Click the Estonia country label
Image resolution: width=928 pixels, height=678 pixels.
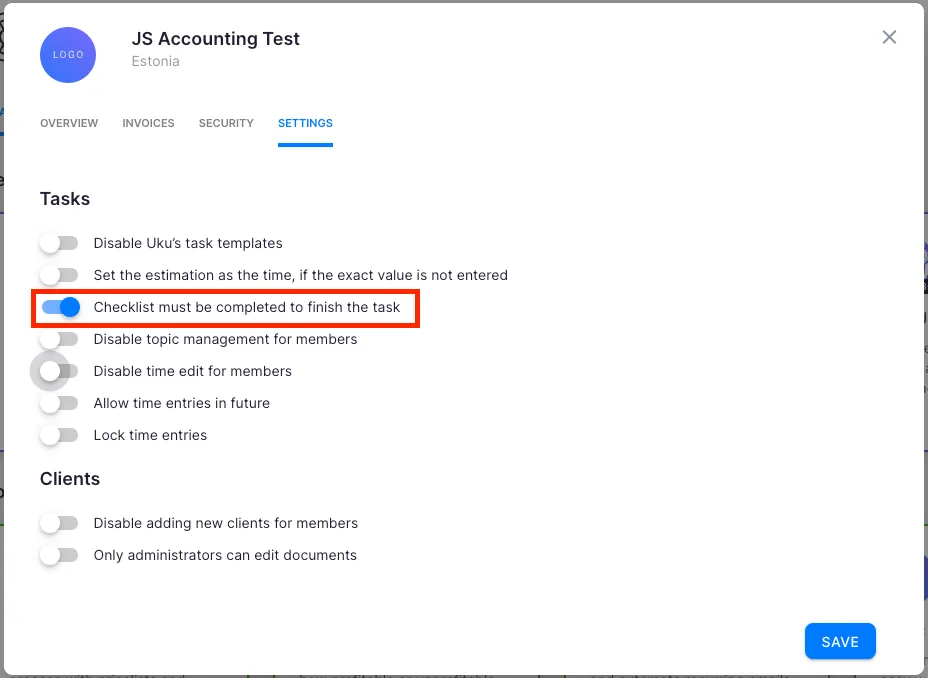tap(155, 61)
